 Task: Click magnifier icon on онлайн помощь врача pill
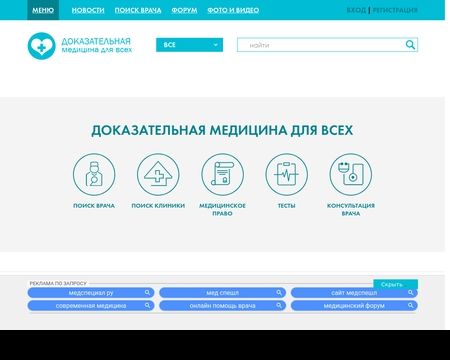click(x=279, y=305)
